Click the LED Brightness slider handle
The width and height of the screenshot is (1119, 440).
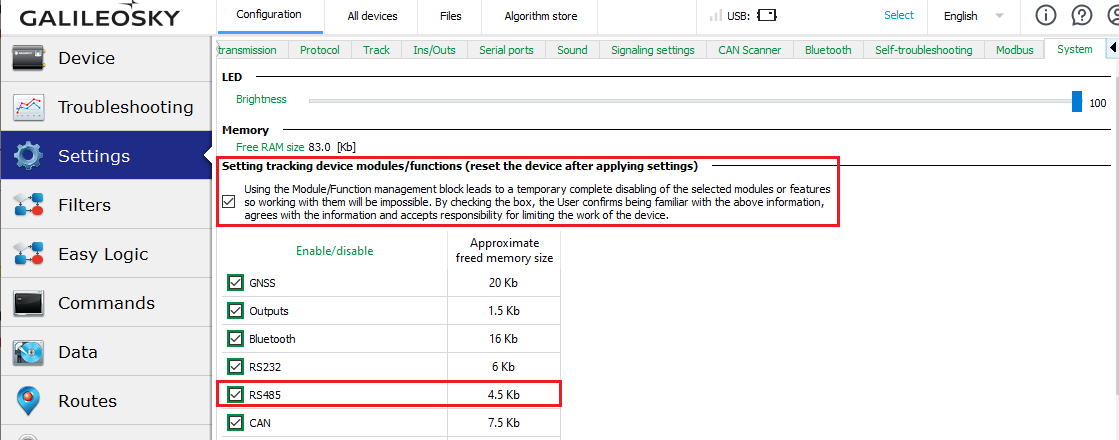(x=1077, y=101)
